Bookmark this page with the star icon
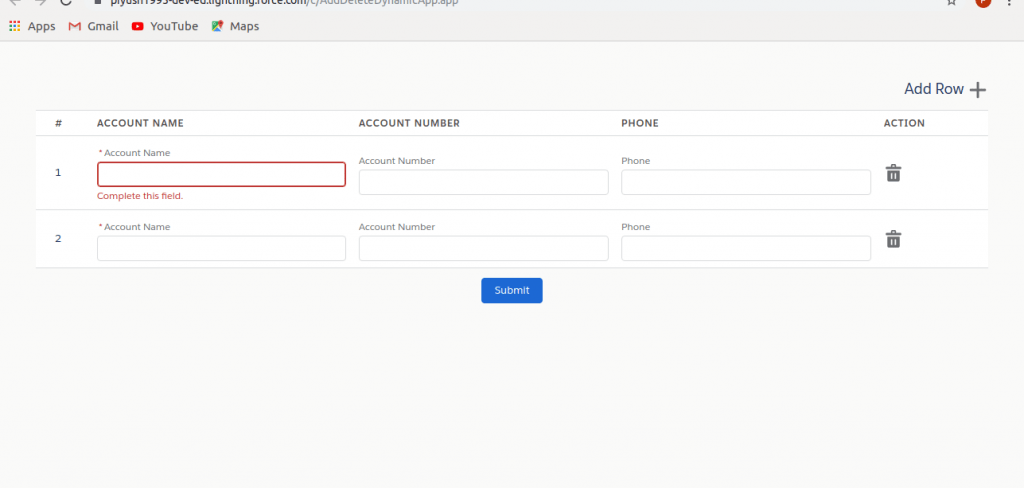 (951, 3)
